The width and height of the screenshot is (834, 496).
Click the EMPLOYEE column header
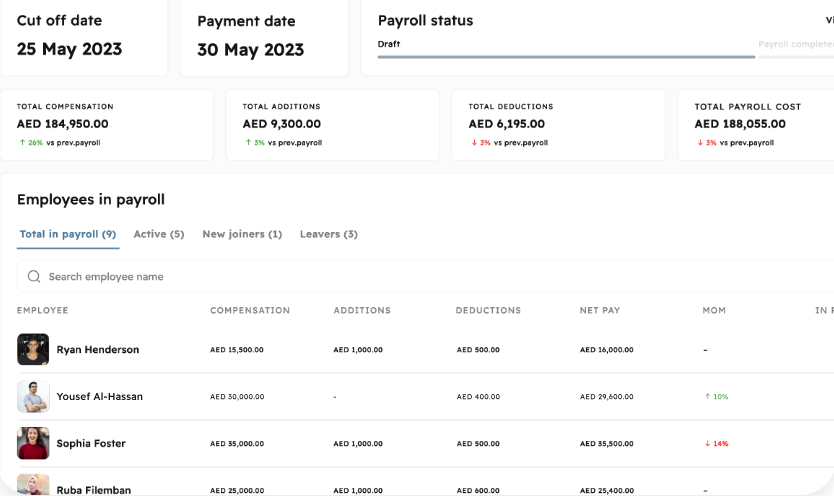(43, 310)
